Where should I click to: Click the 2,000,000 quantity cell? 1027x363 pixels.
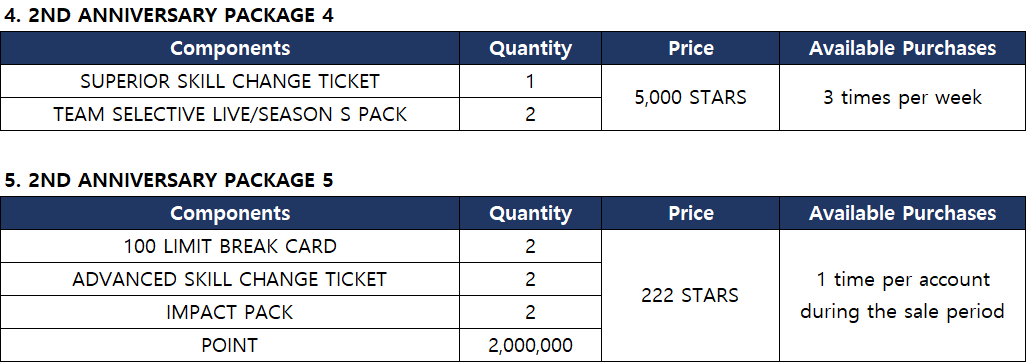tap(531, 345)
